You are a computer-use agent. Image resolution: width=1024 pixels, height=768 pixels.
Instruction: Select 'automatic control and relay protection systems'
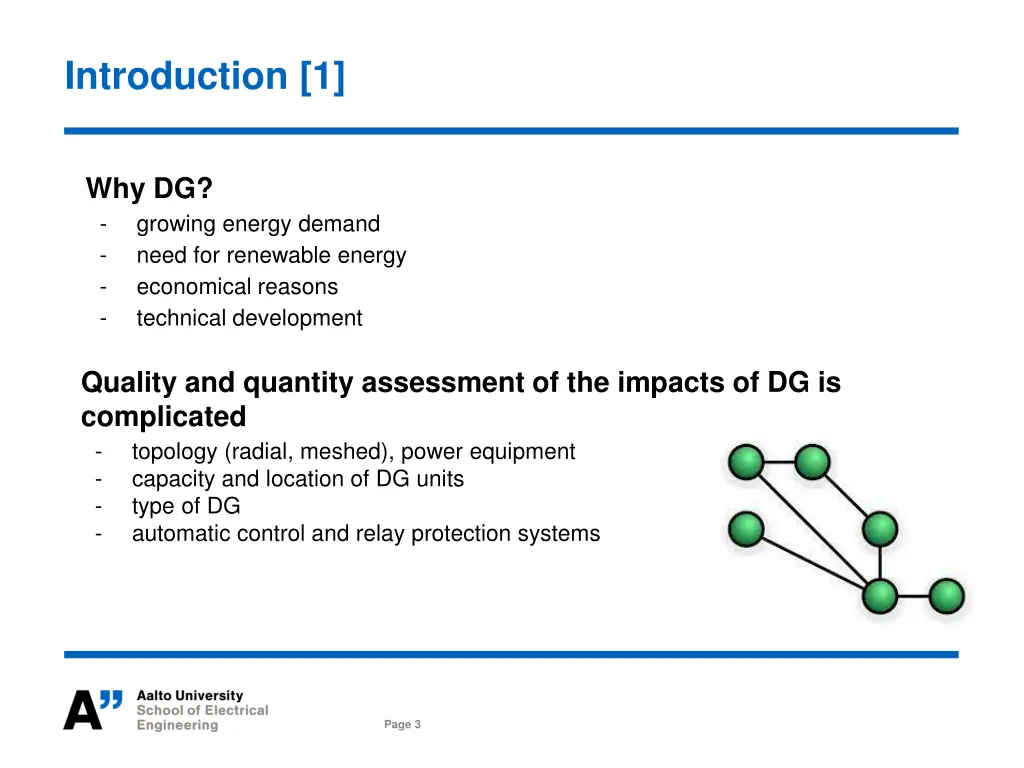coord(366,534)
